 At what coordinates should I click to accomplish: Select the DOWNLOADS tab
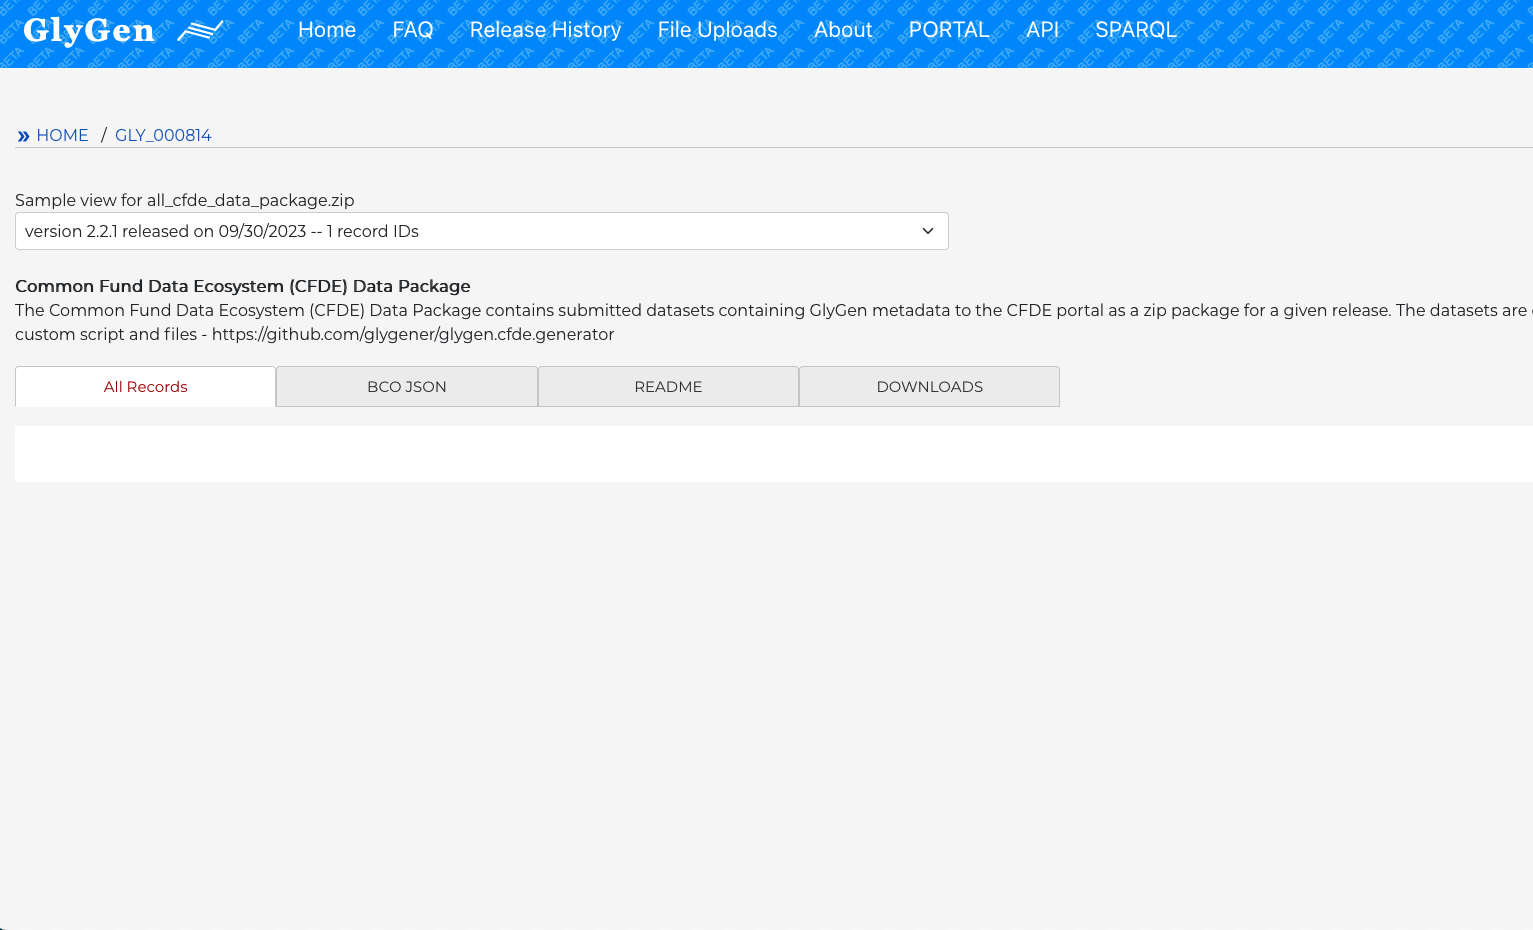click(929, 386)
